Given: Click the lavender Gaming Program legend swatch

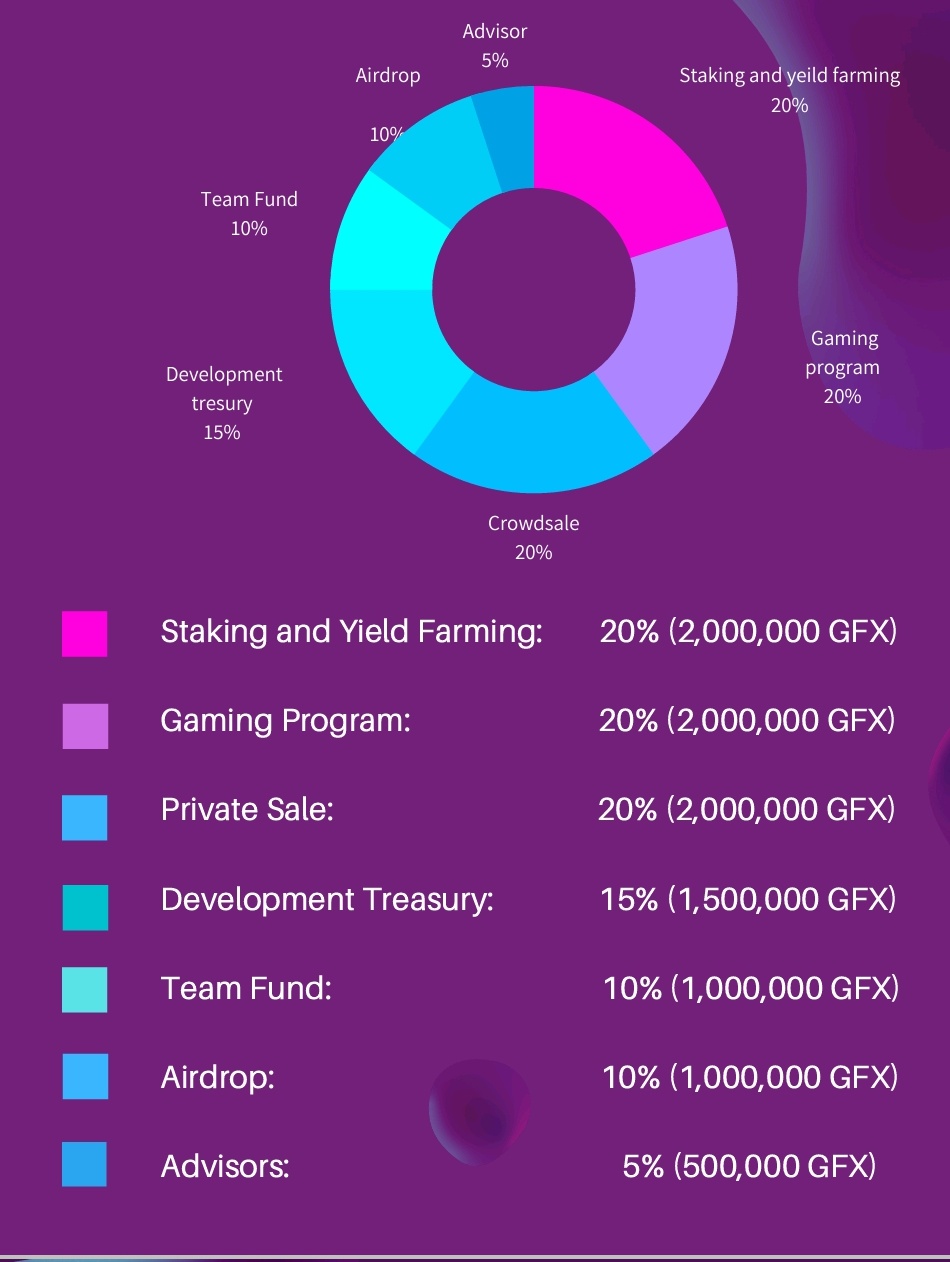Looking at the screenshot, I should 84,726.
